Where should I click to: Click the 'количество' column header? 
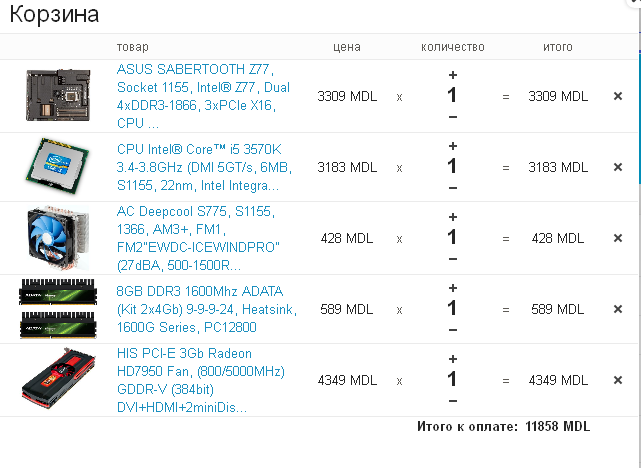[x=453, y=47]
